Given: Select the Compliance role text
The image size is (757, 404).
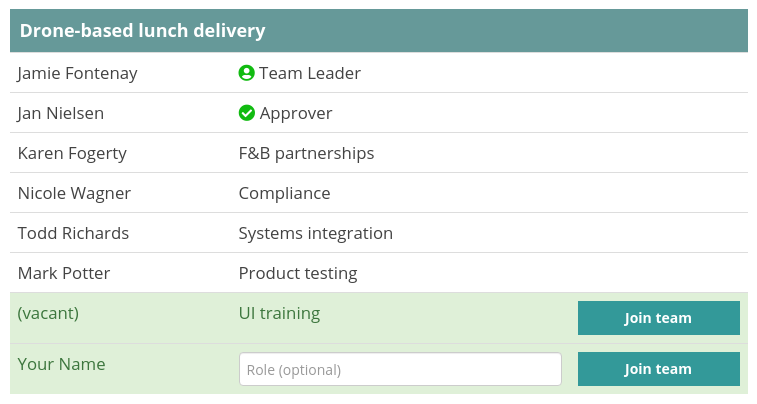Looking at the screenshot, I should 284,193.
